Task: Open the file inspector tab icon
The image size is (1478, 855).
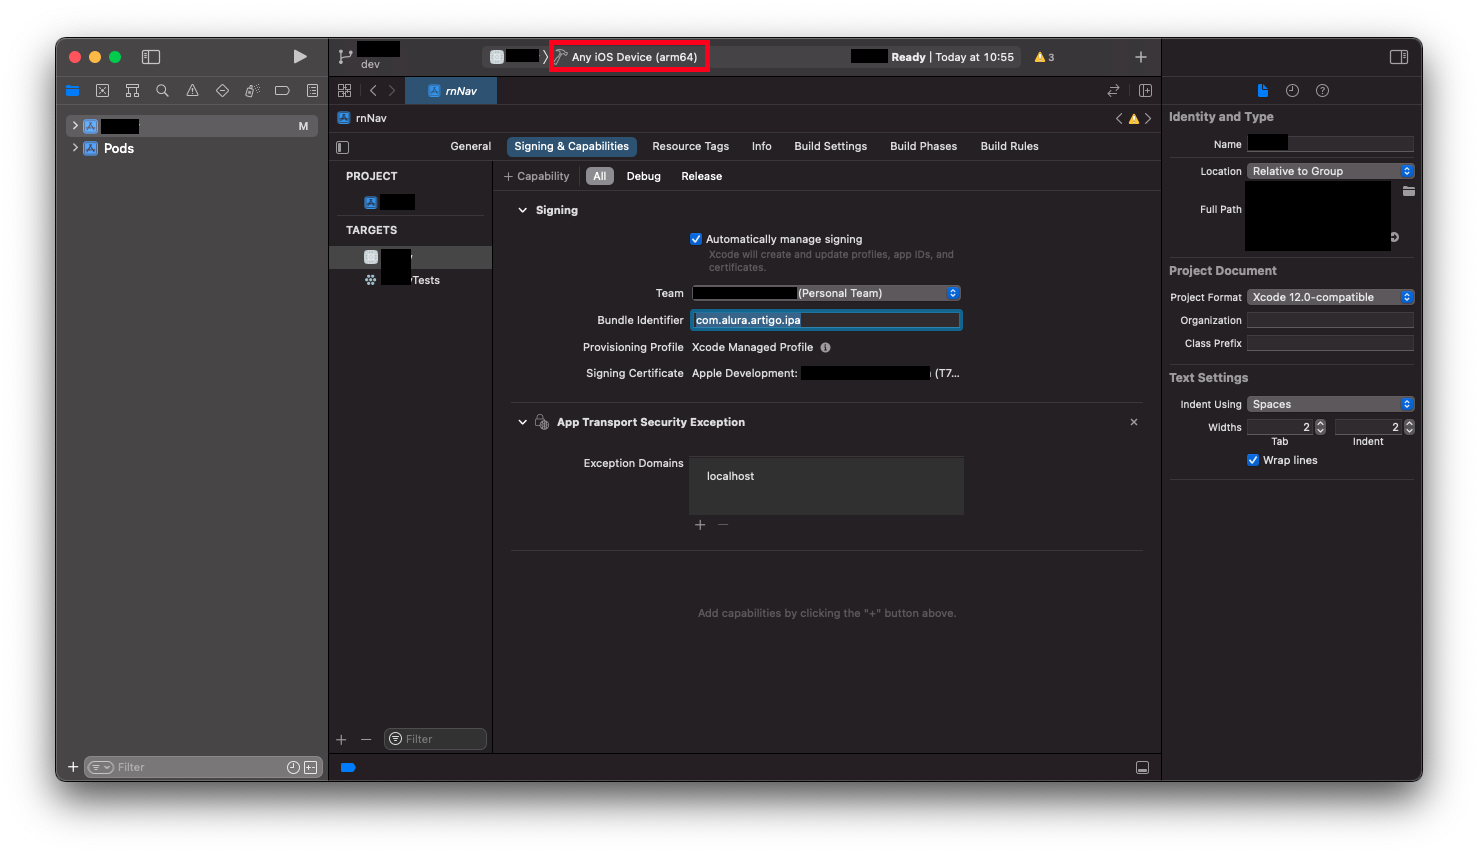Action: pyautogui.click(x=1262, y=91)
